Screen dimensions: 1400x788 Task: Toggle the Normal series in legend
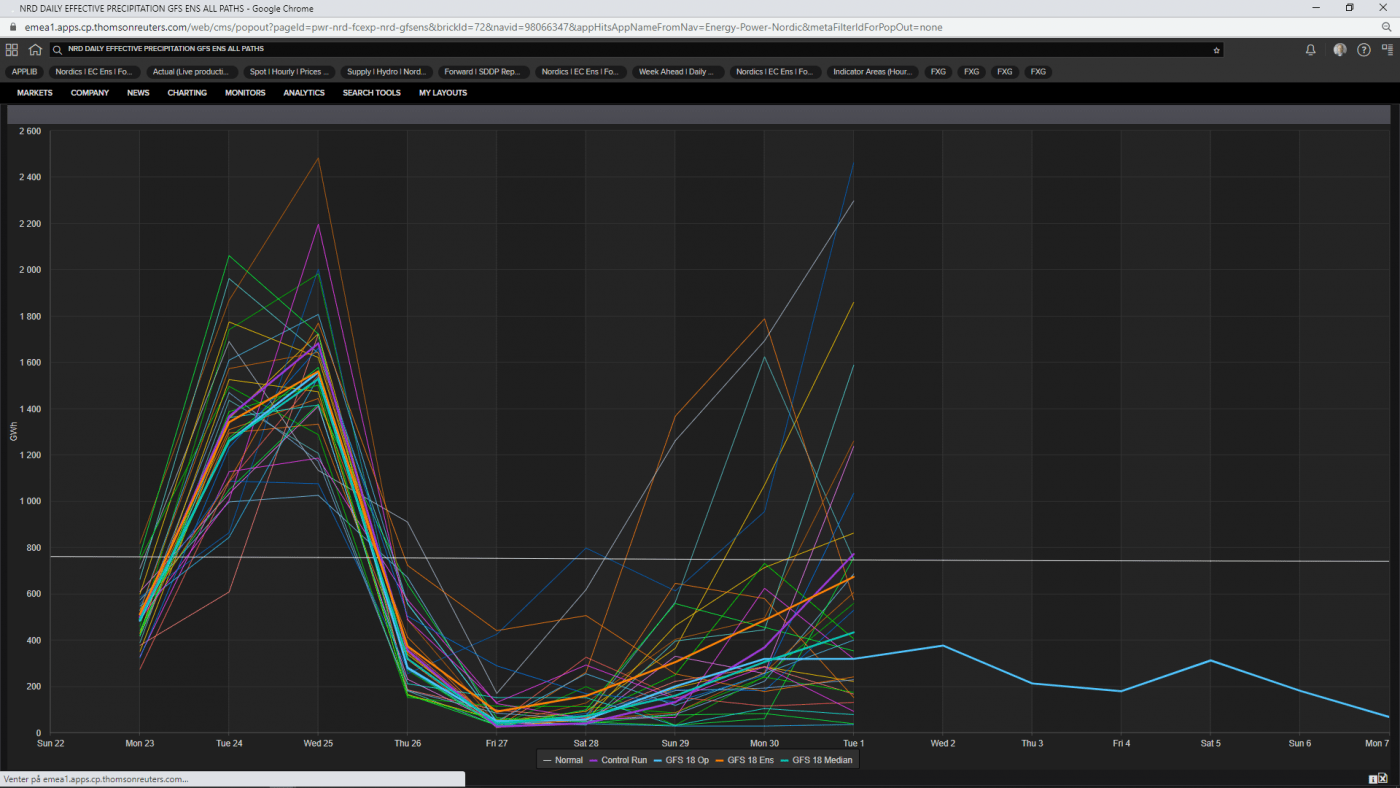point(563,761)
